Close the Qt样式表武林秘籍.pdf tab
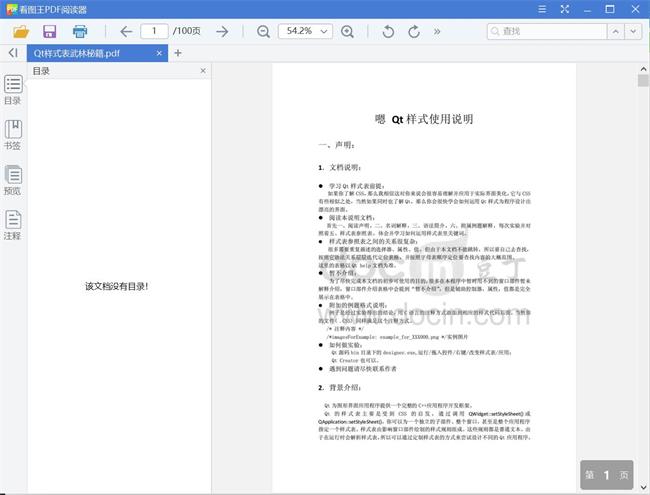 point(159,53)
